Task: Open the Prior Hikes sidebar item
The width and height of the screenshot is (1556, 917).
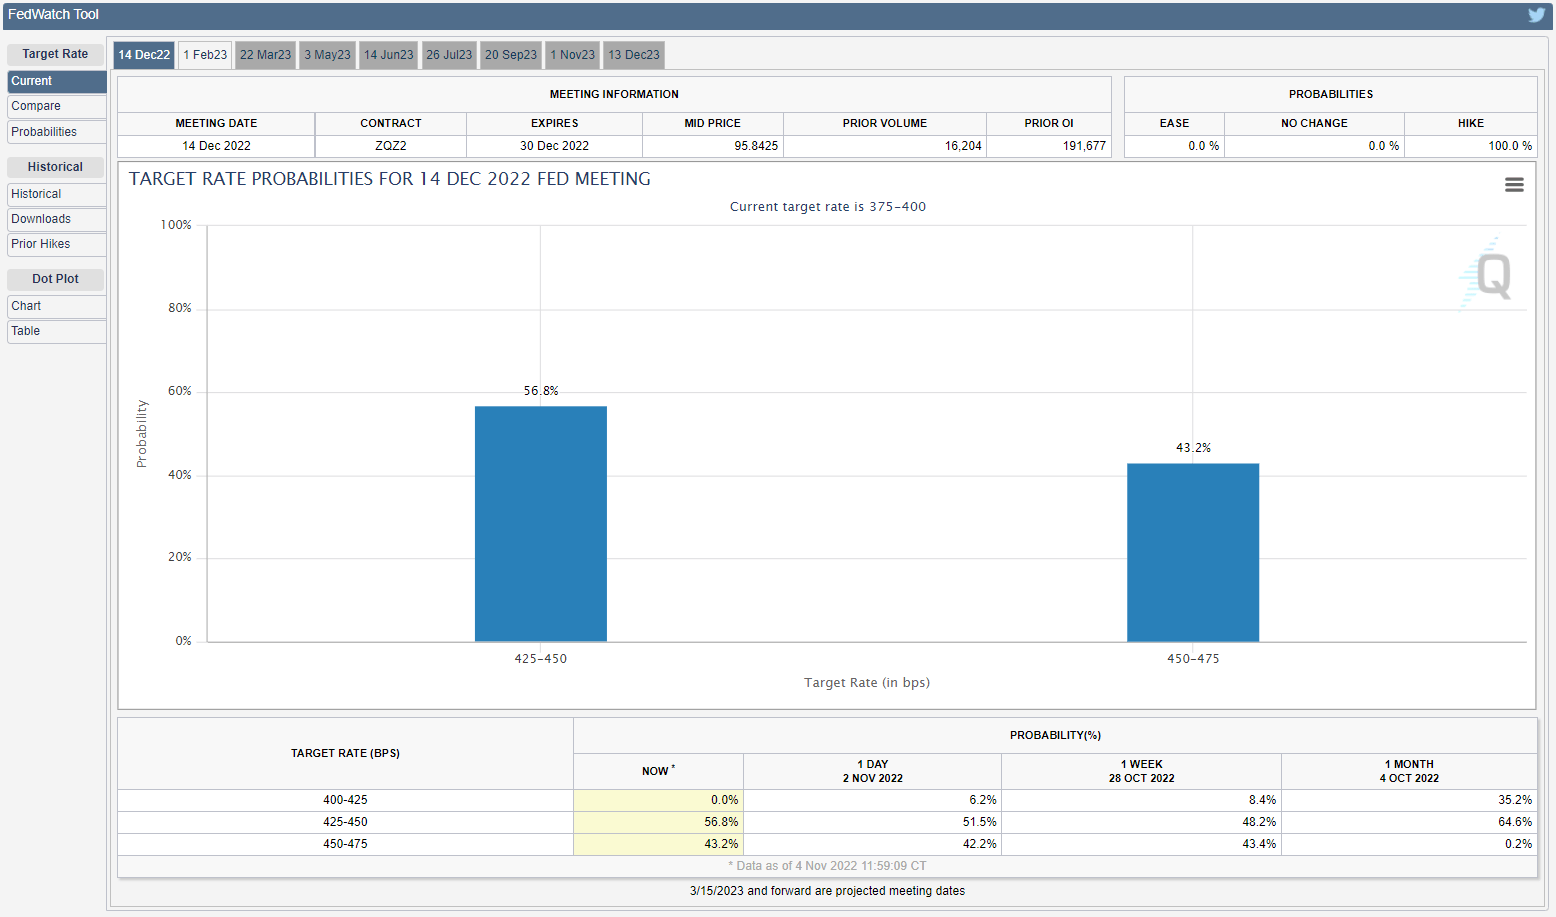Action: [x=56, y=244]
